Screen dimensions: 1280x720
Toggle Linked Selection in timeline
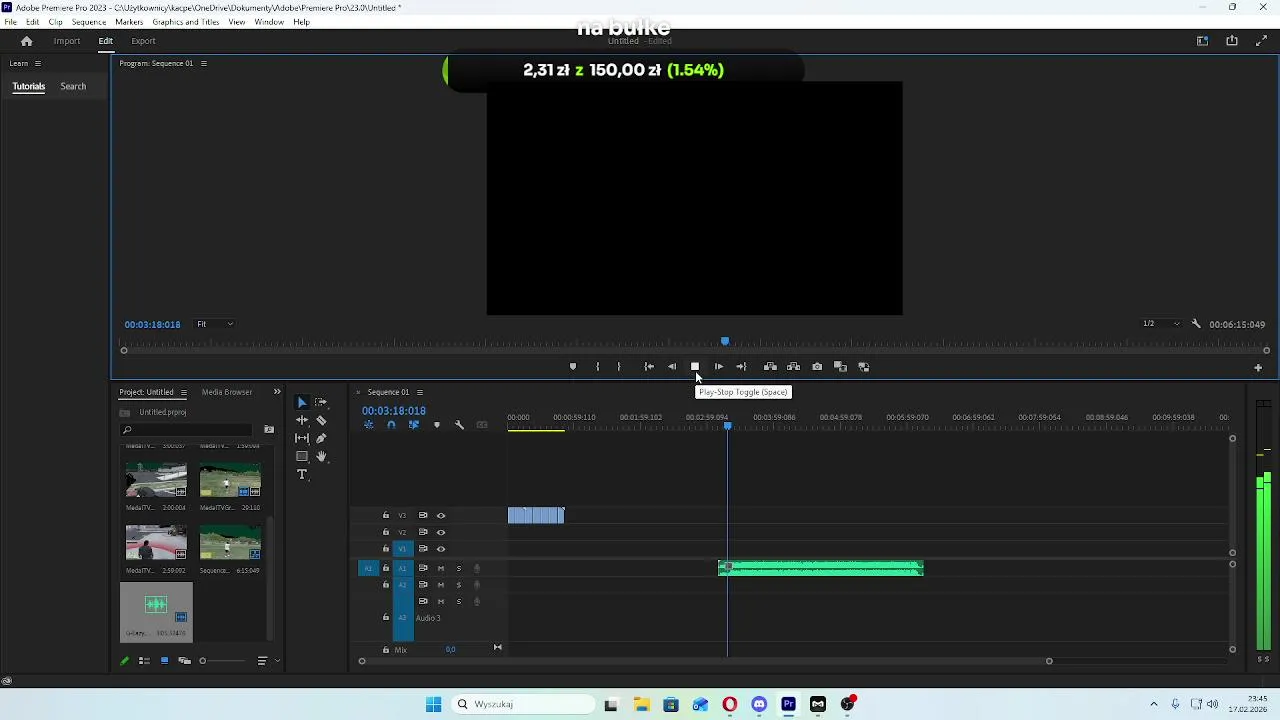413,425
